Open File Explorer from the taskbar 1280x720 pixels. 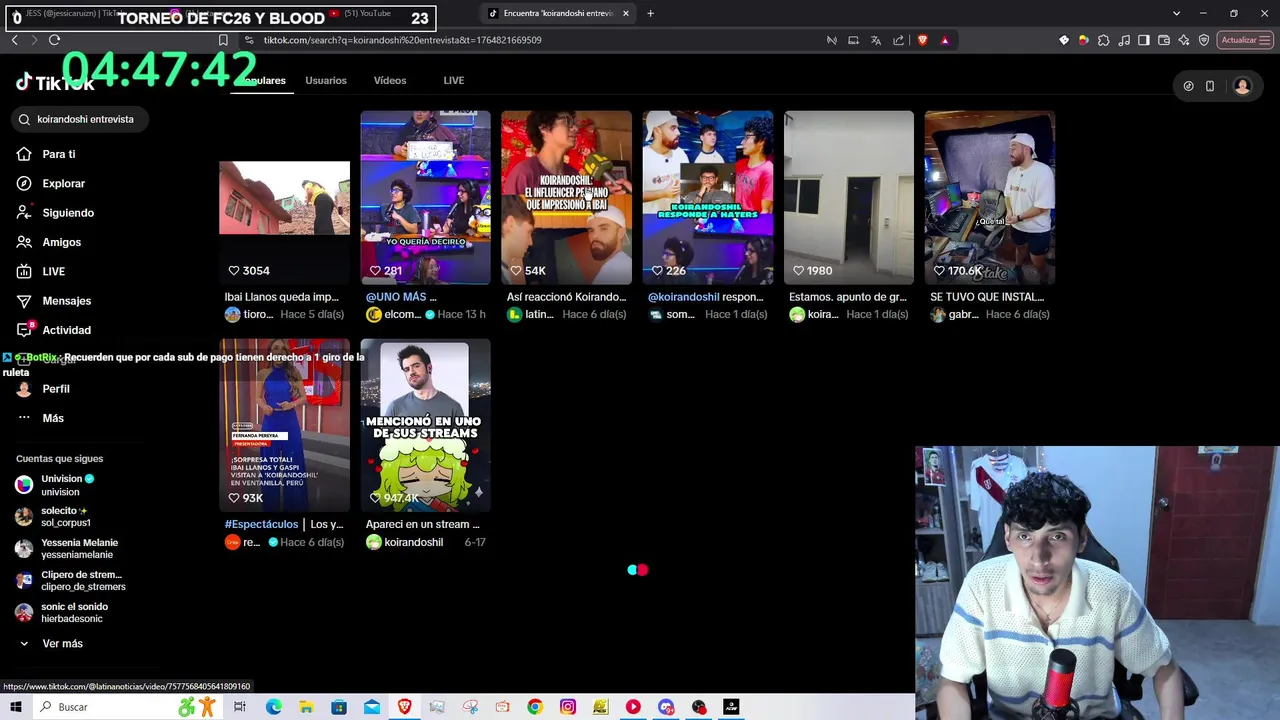[x=306, y=707]
